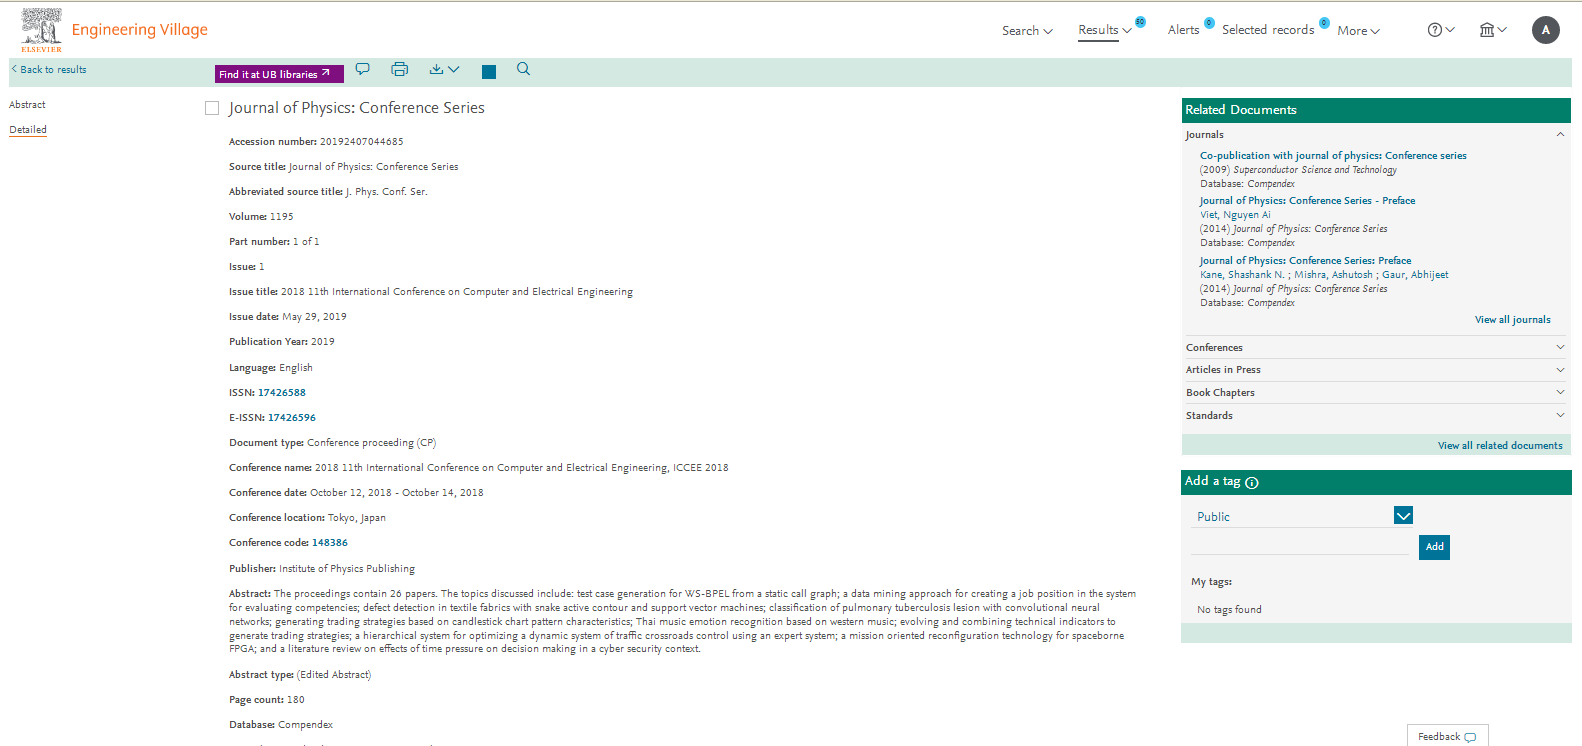Click the Alerts count badge

point(1209,22)
